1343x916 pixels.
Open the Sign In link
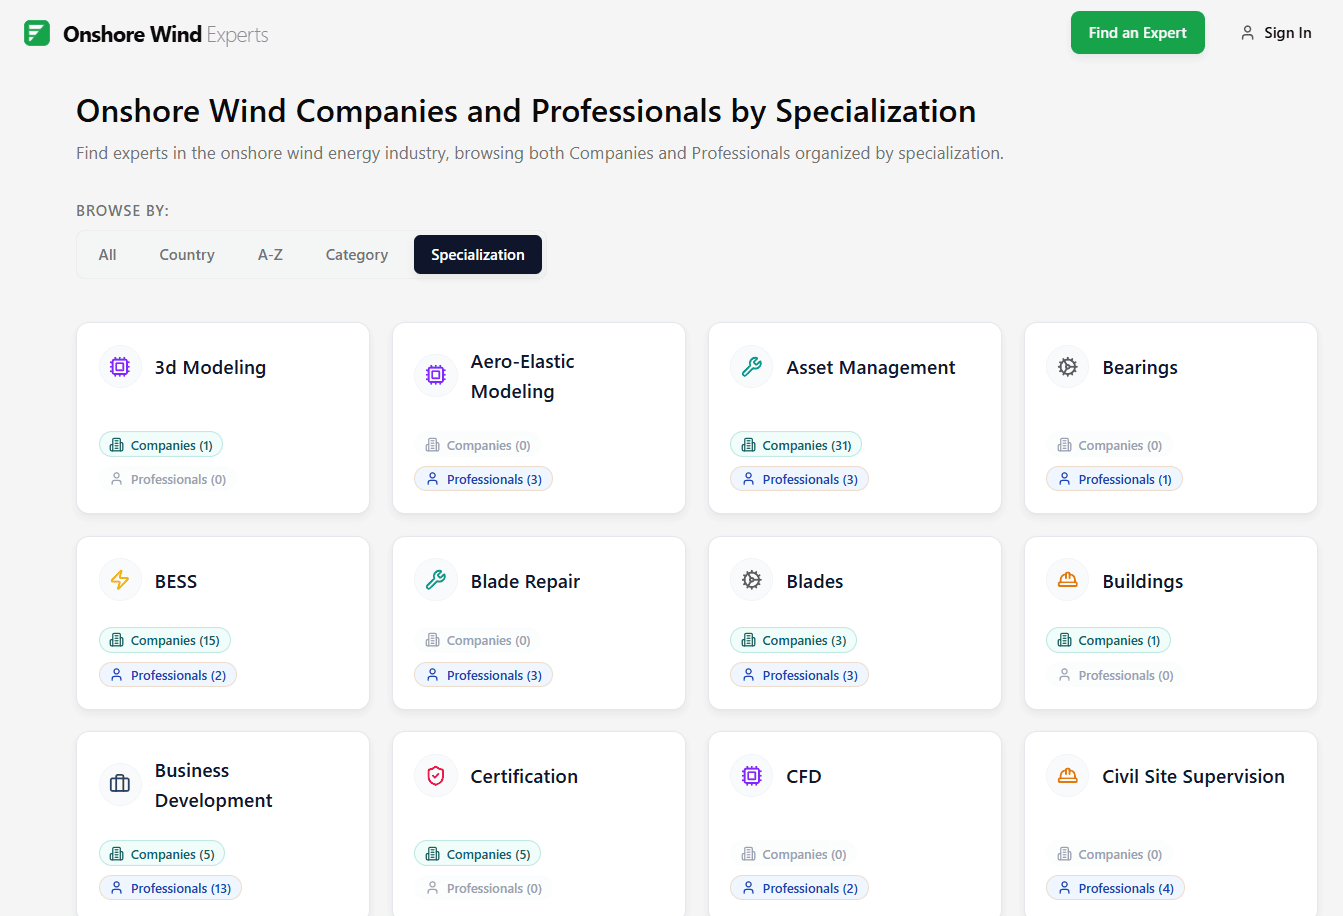1276,33
